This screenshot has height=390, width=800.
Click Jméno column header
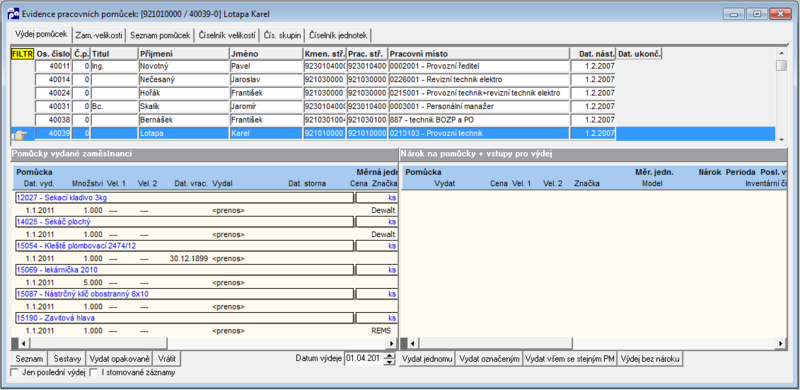coord(266,54)
